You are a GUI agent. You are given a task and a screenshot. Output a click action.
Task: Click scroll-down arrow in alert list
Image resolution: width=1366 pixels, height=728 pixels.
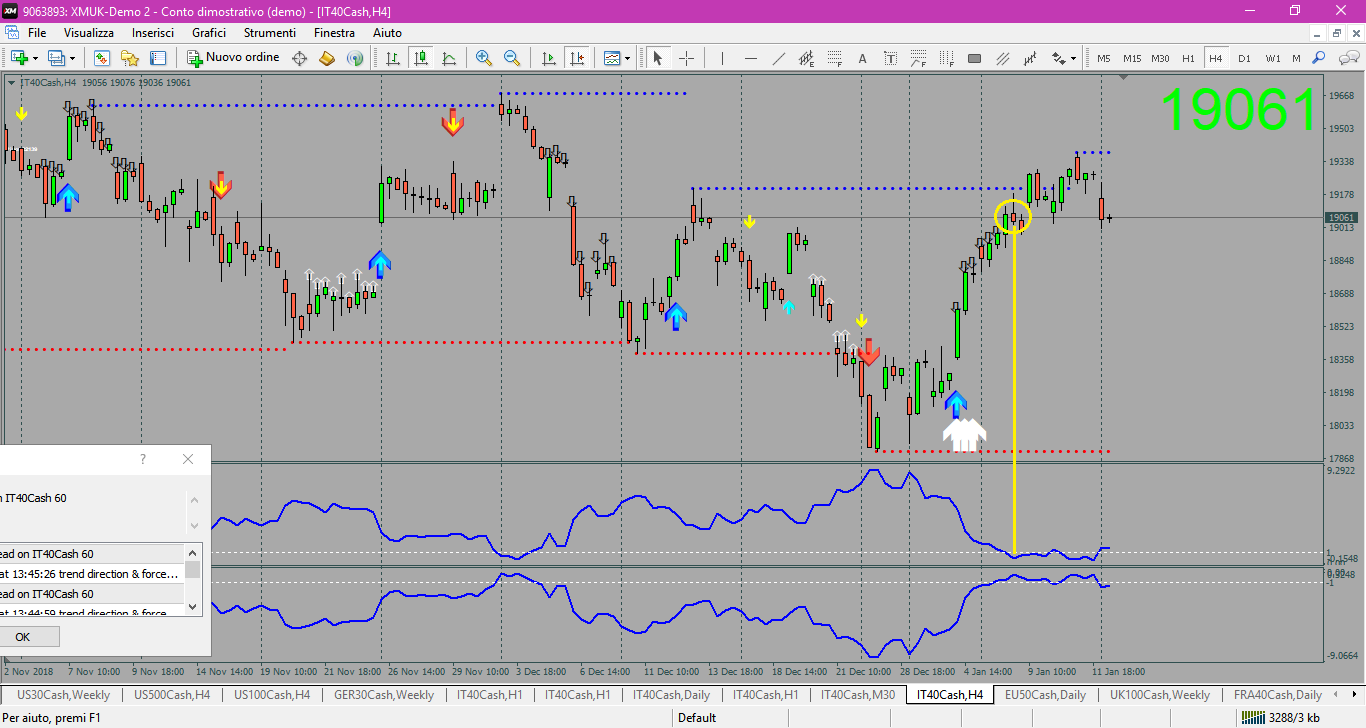192,607
